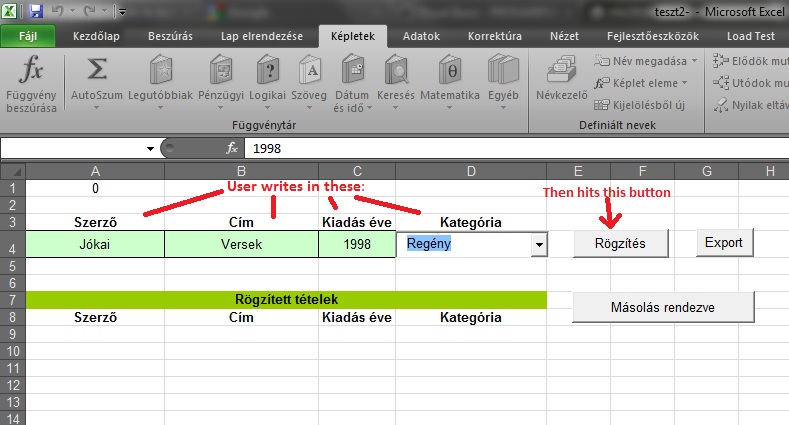Click the Kategória header in row 8
This screenshot has width=789, height=425.
click(471, 317)
